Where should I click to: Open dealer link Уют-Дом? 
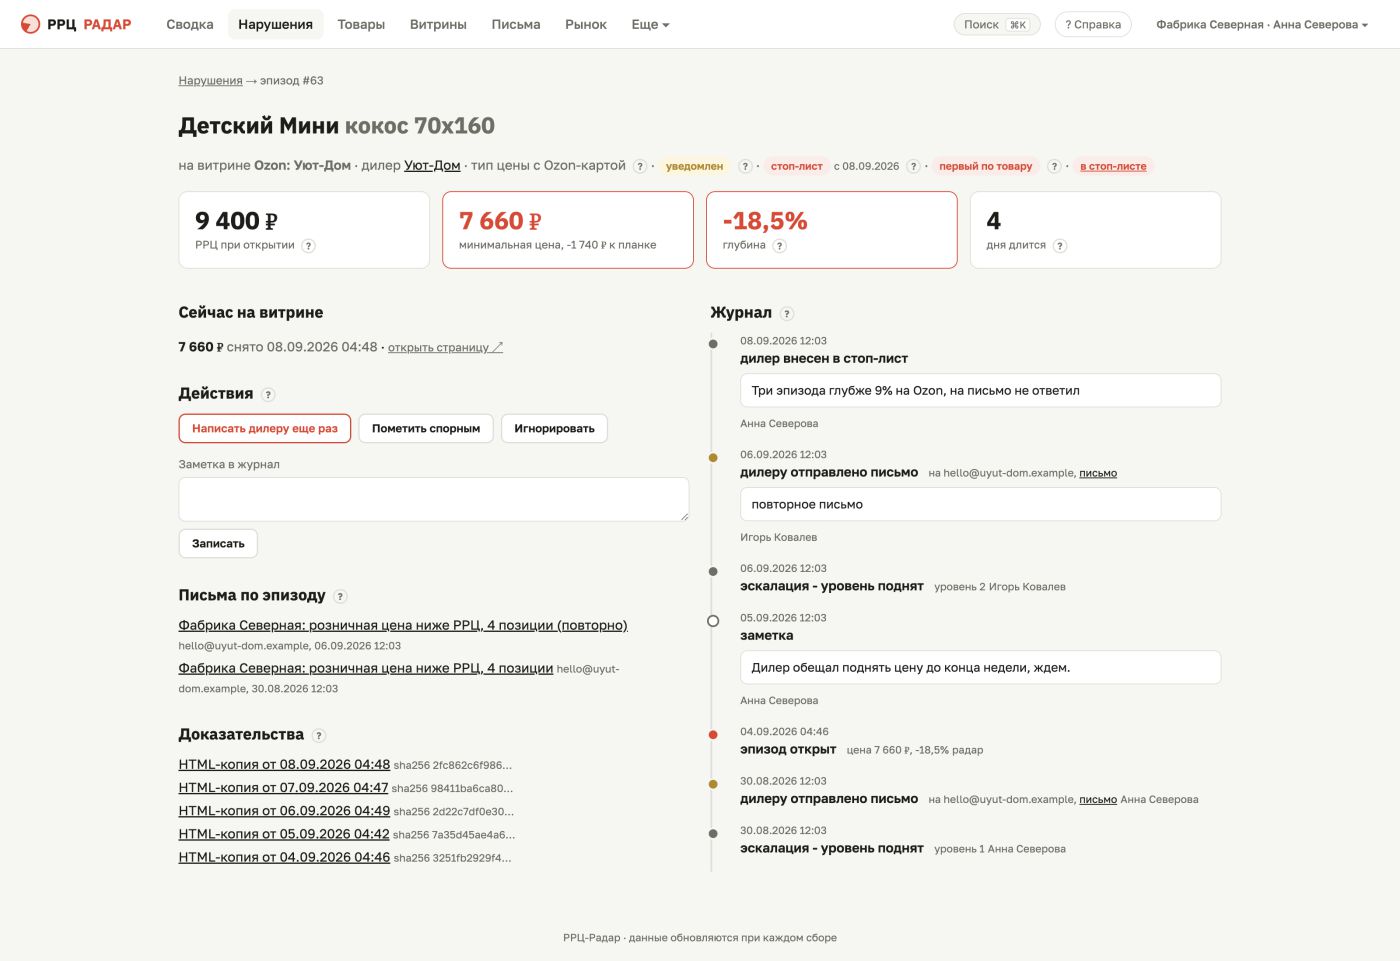(x=432, y=166)
